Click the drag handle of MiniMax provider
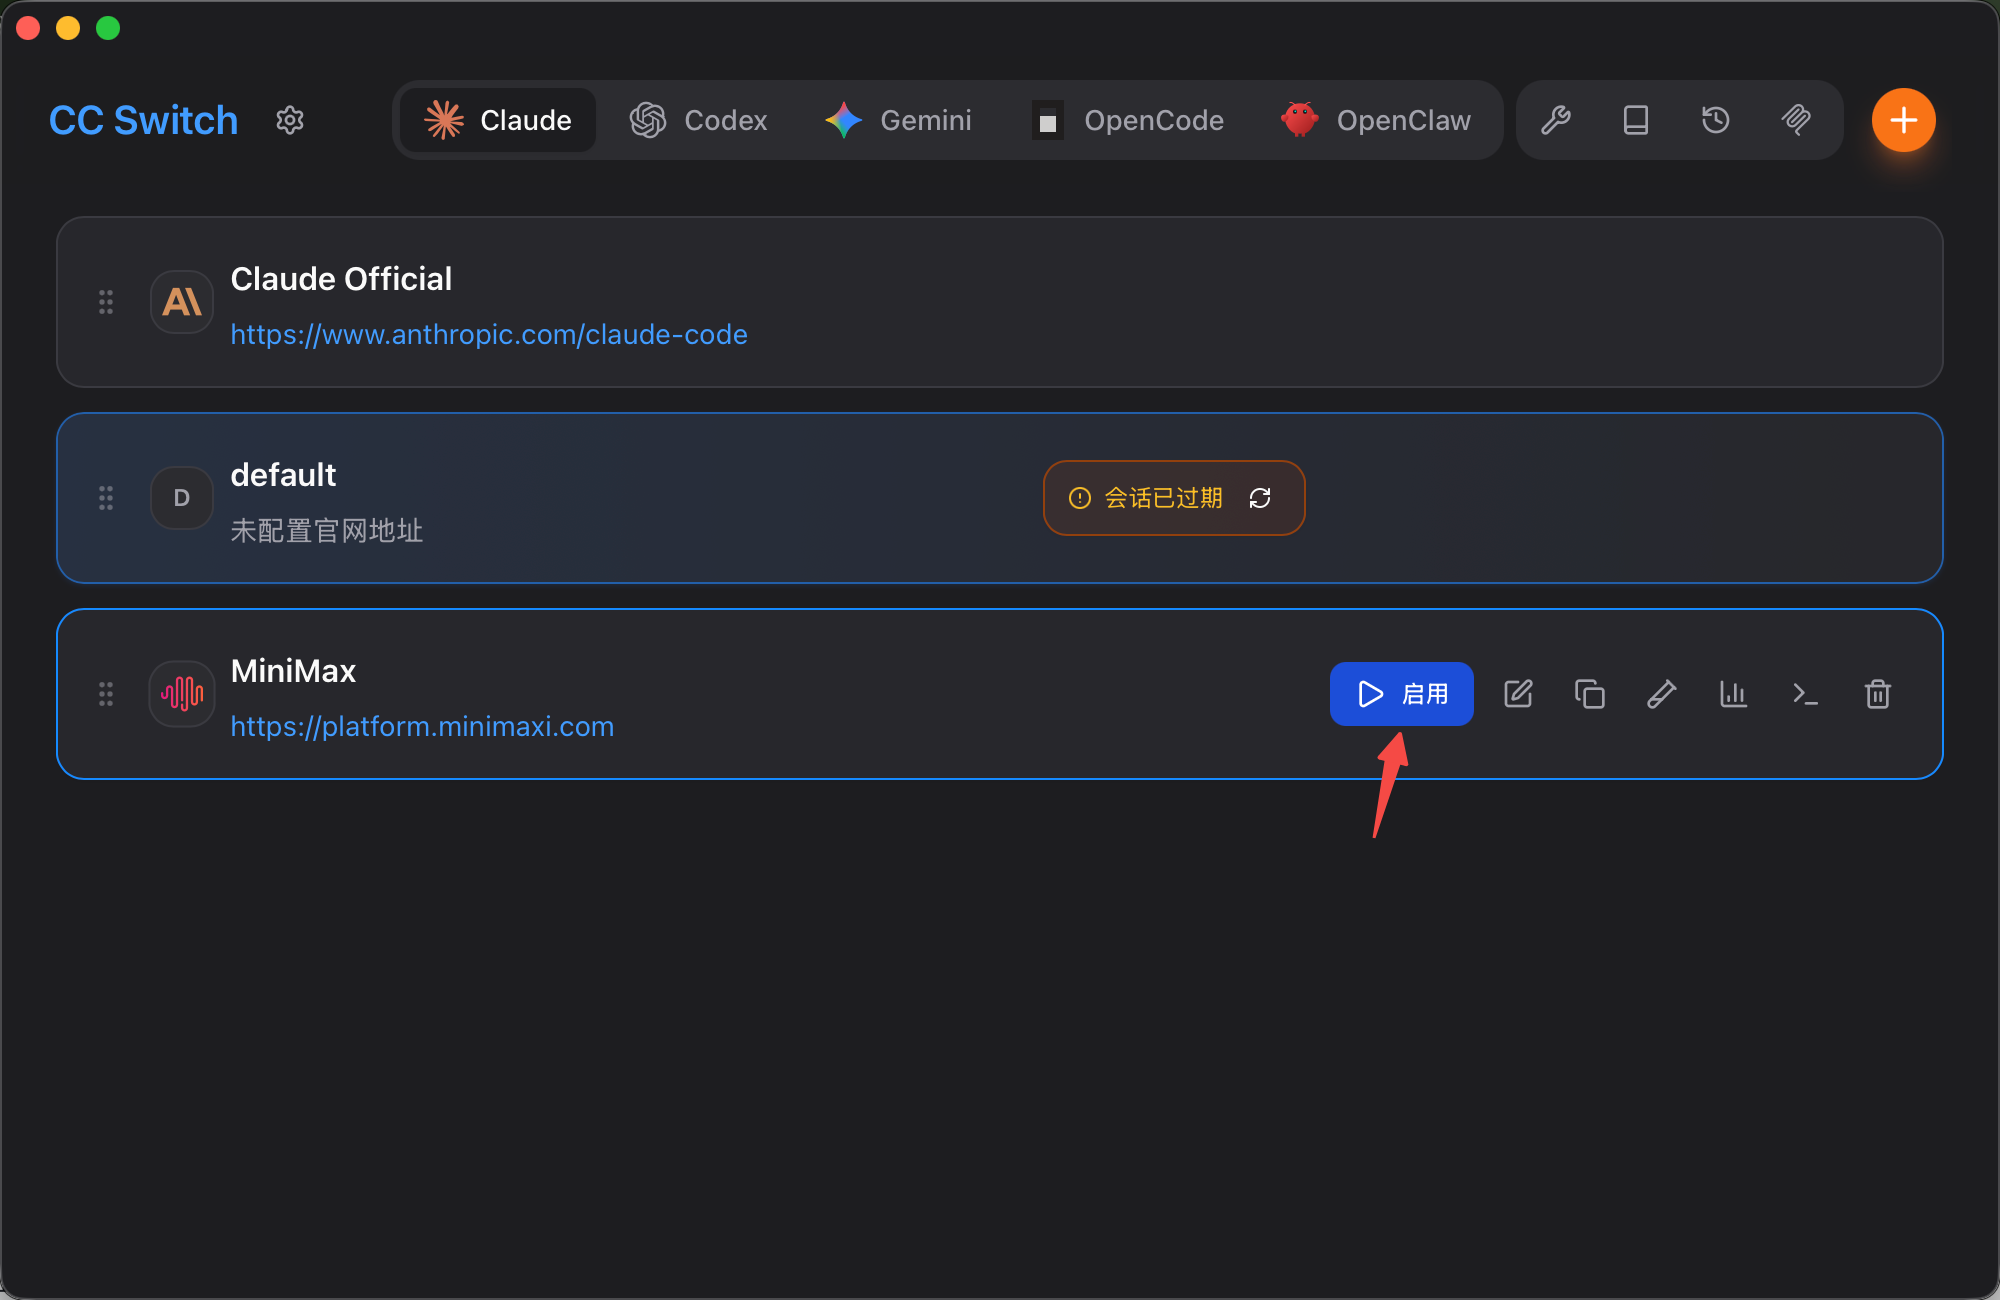The width and height of the screenshot is (2000, 1300). 106,694
